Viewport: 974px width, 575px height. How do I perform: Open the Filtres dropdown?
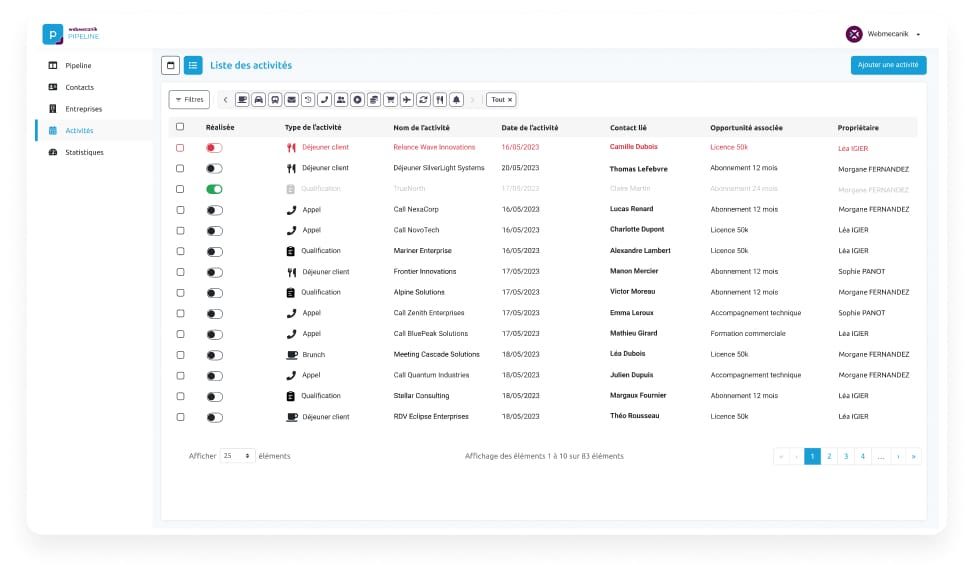189,100
